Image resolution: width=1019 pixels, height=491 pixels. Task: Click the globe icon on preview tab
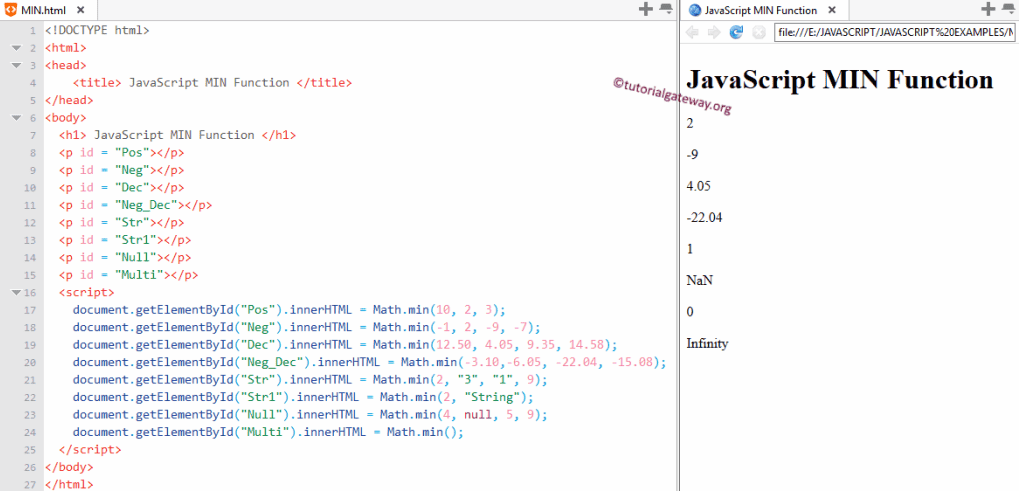(x=695, y=10)
